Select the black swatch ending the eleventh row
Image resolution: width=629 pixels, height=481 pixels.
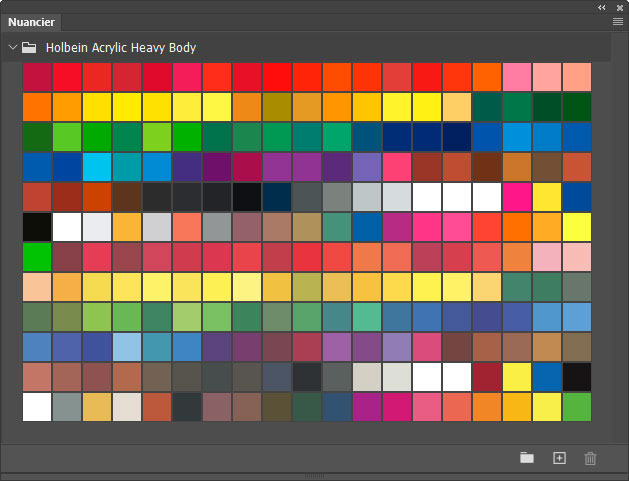point(577,377)
